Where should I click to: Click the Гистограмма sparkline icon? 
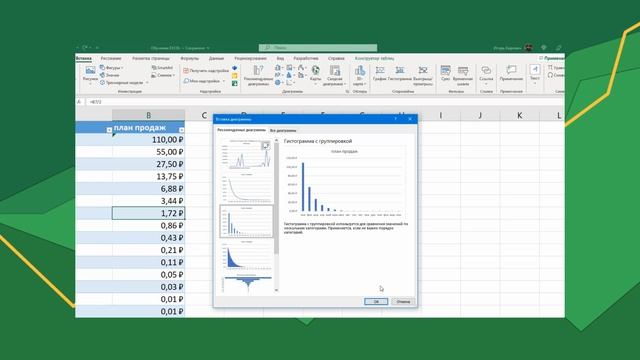pyautogui.click(x=400, y=71)
